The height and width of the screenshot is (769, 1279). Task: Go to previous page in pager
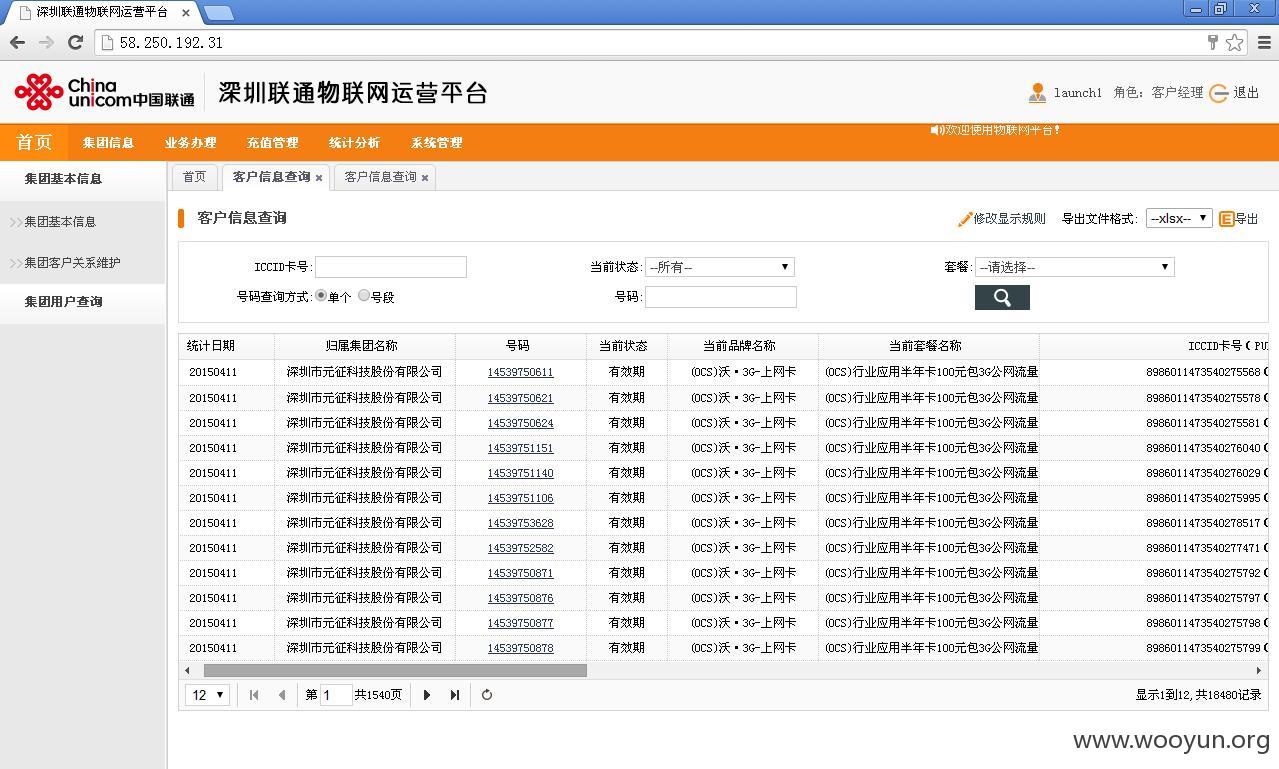pos(282,695)
